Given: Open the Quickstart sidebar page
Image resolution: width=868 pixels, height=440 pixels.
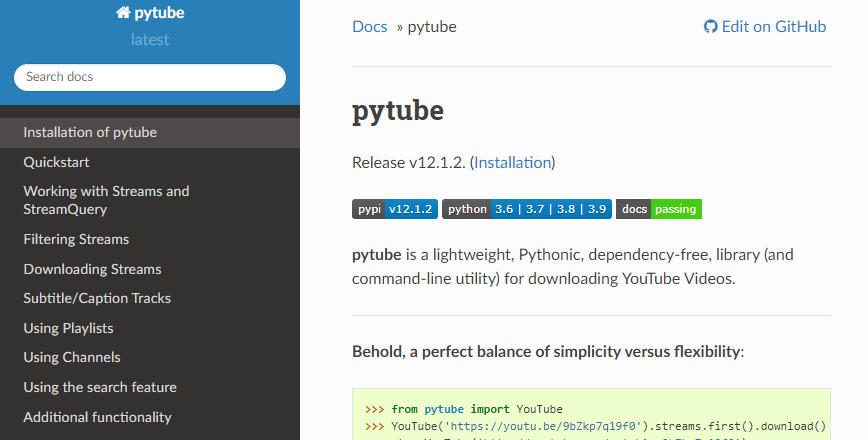Looking at the screenshot, I should coord(150,162).
